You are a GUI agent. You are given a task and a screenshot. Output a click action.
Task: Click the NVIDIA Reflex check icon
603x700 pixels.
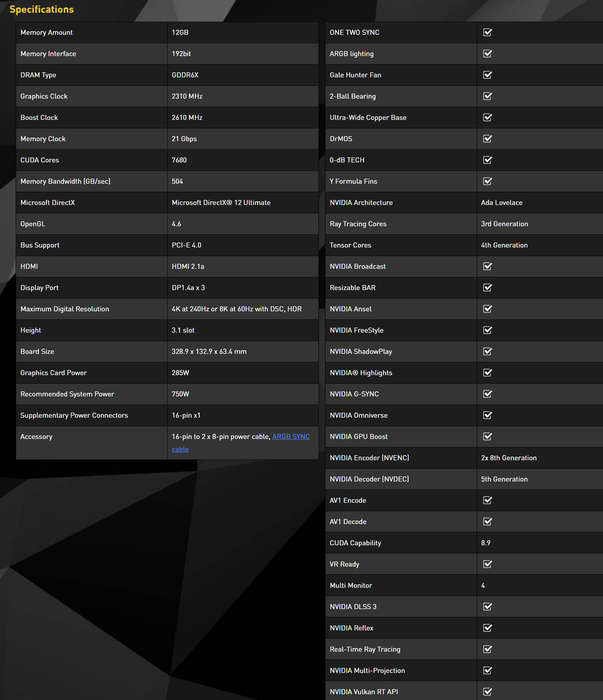coord(487,628)
